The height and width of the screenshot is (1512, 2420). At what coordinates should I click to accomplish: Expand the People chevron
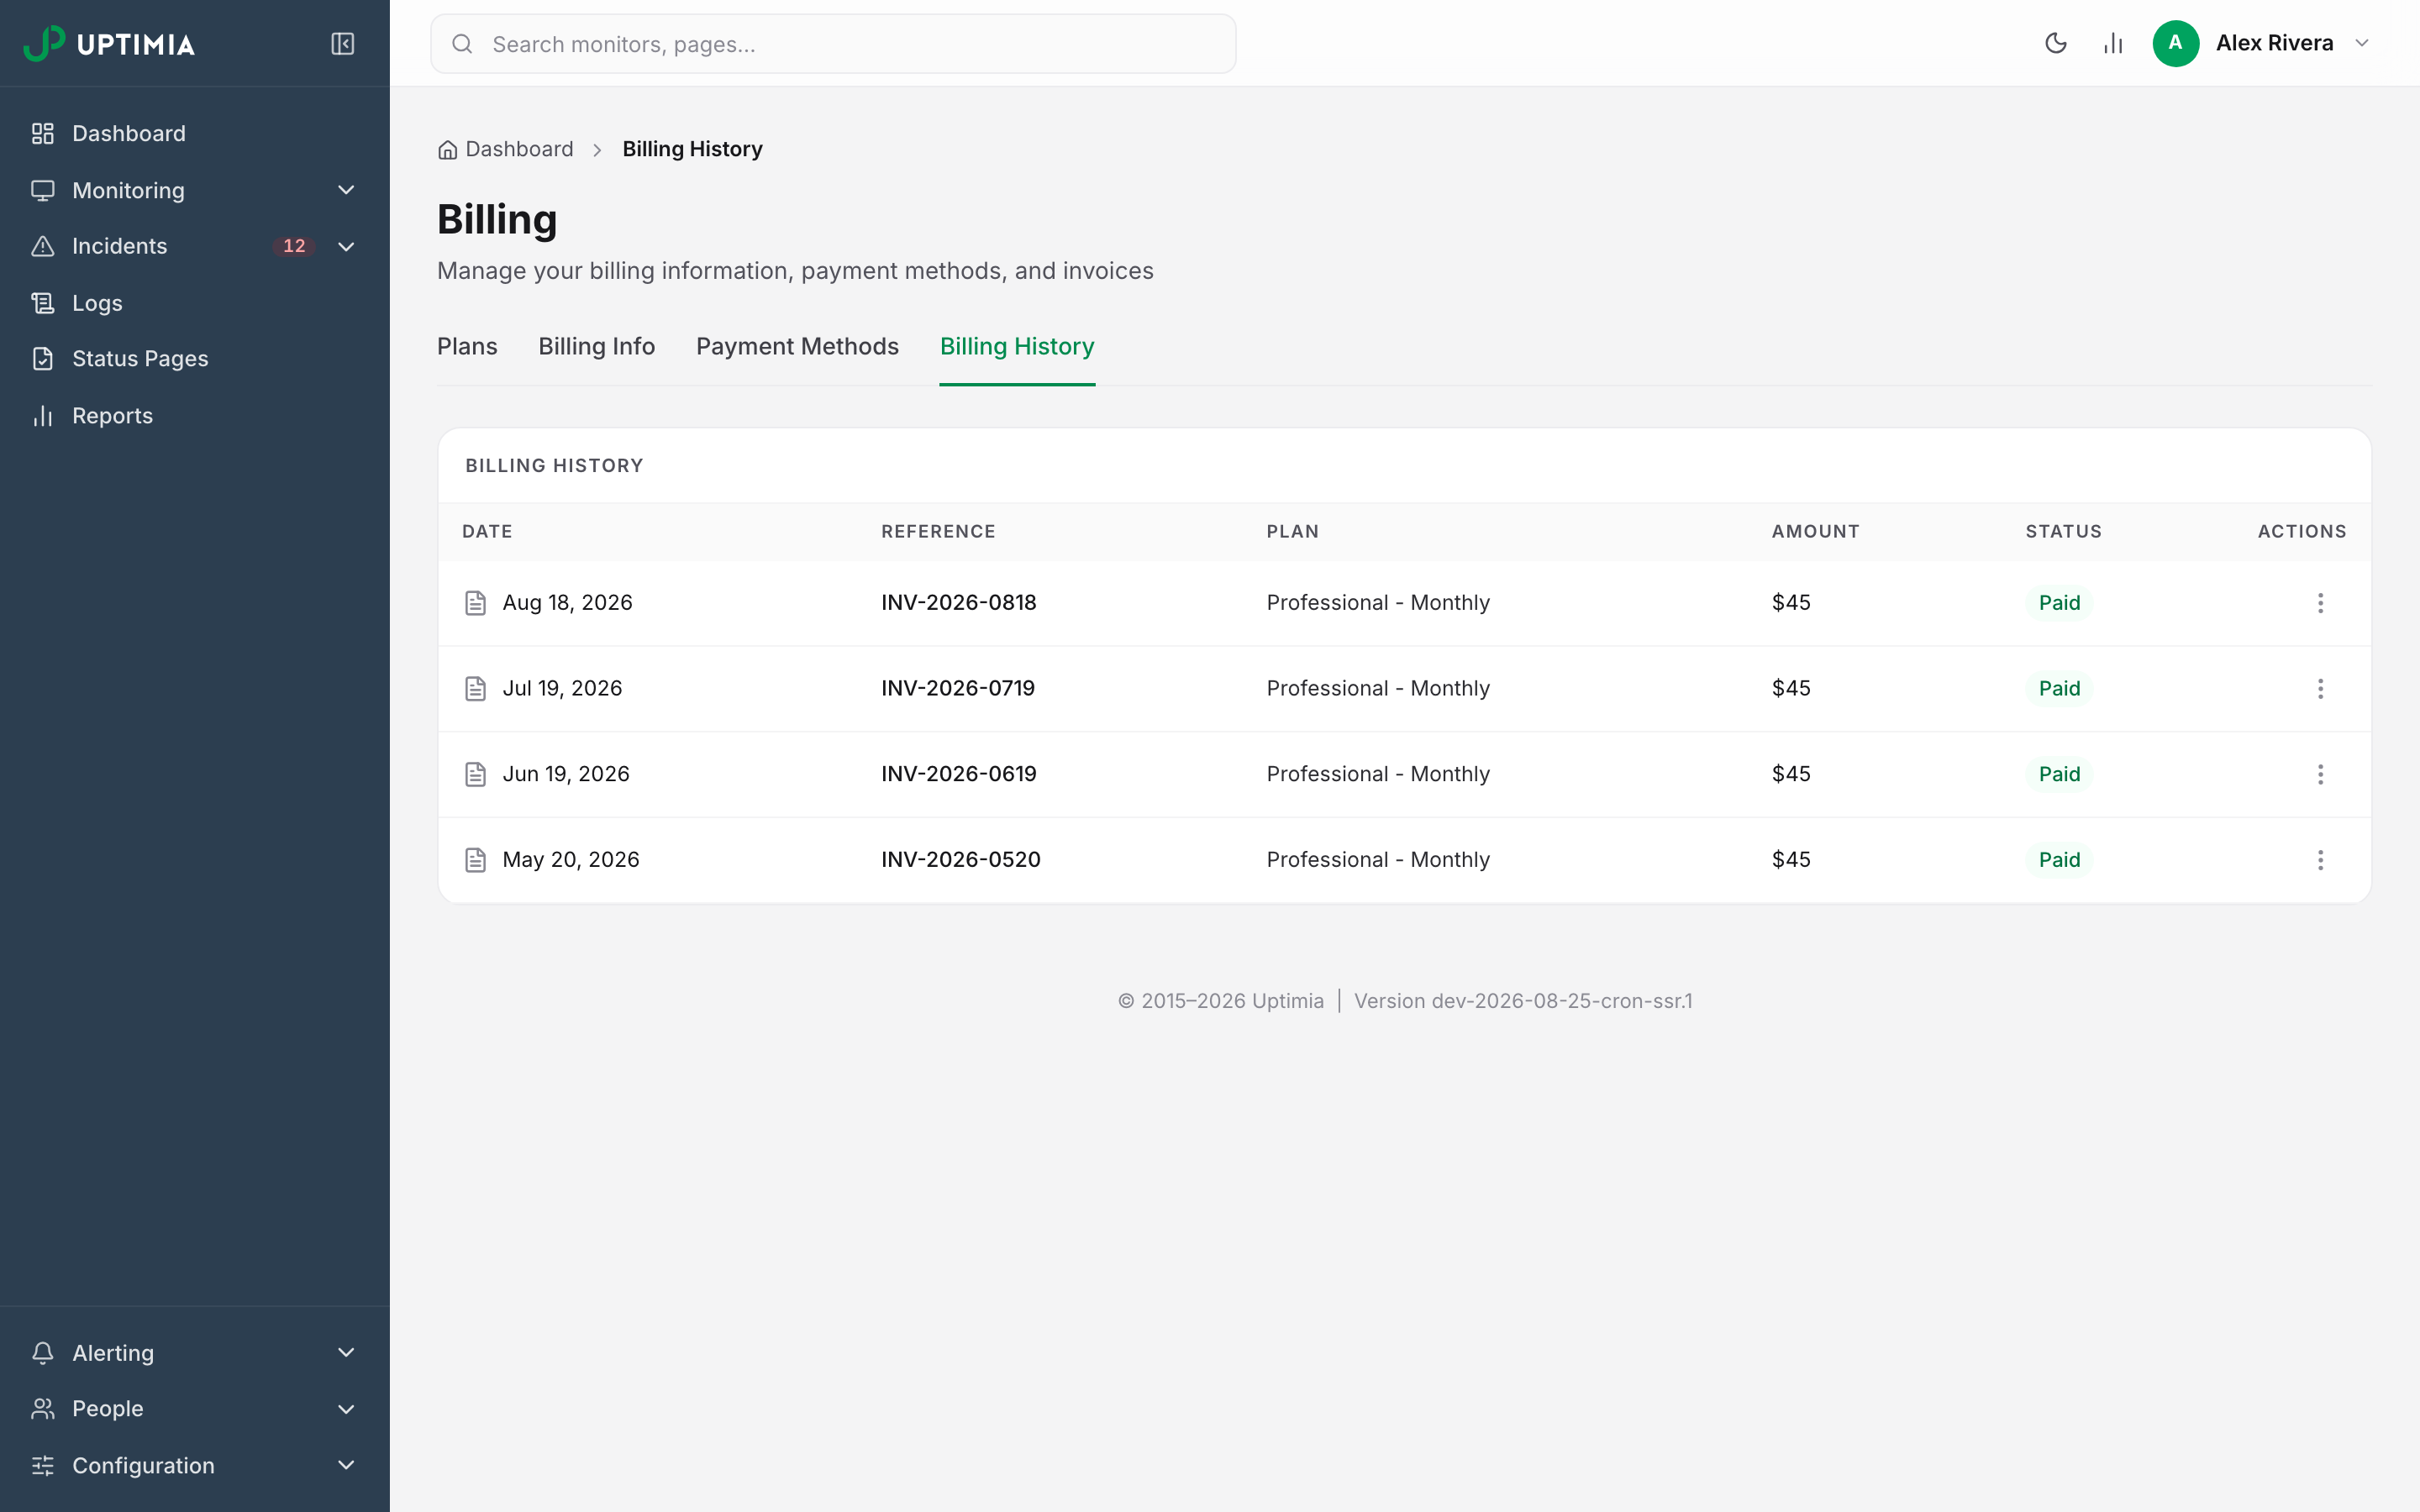pyautogui.click(x=346, y=1409)
